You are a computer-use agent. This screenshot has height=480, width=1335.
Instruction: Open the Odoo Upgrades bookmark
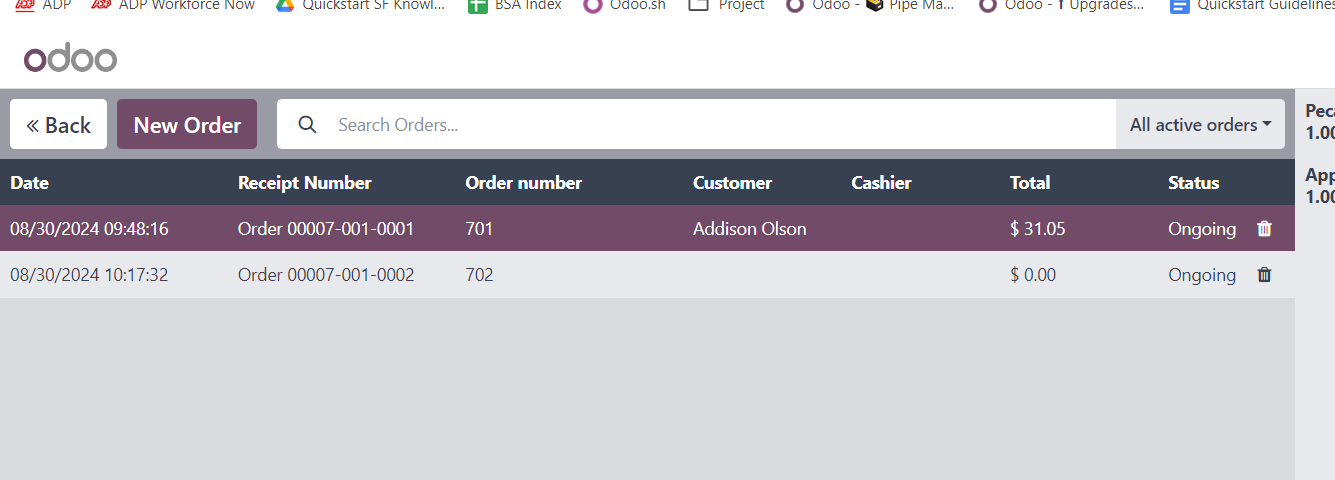[1062, 5]
